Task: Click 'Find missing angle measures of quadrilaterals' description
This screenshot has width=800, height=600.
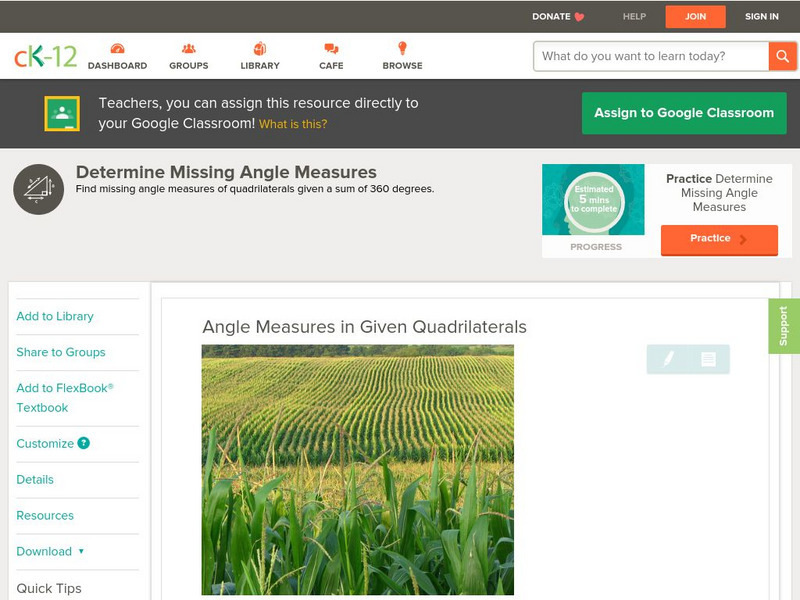Action: tap(255, 189)
